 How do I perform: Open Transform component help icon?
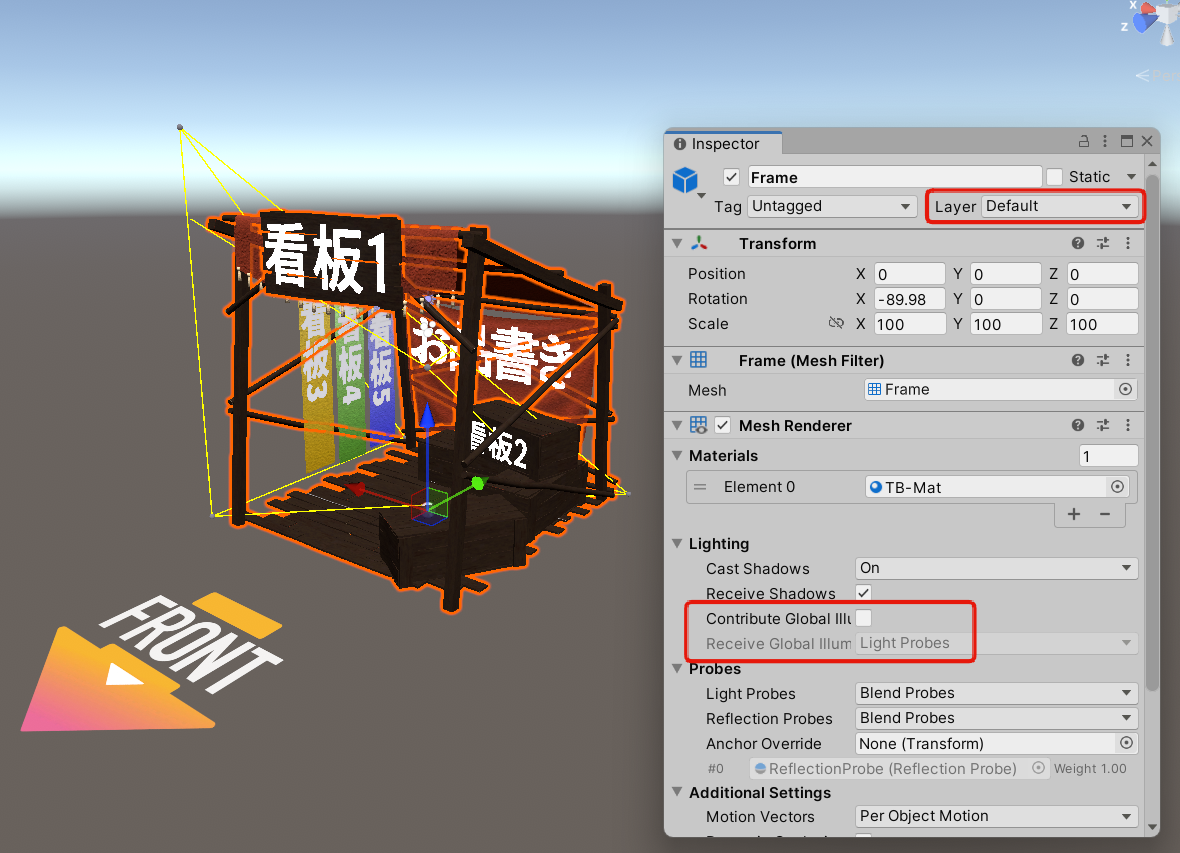coord(1078,243)
